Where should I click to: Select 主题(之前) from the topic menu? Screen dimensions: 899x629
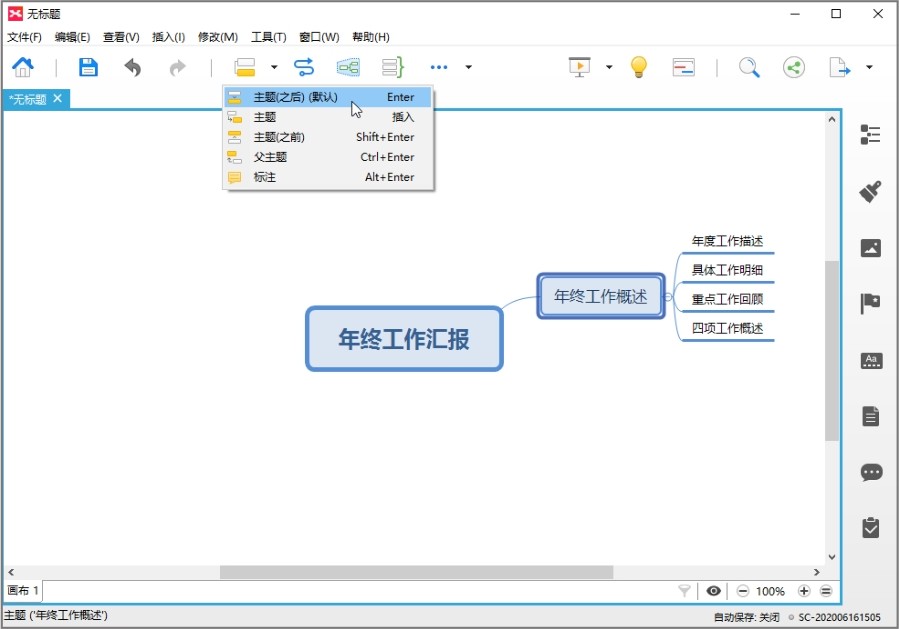click(279, 137)
